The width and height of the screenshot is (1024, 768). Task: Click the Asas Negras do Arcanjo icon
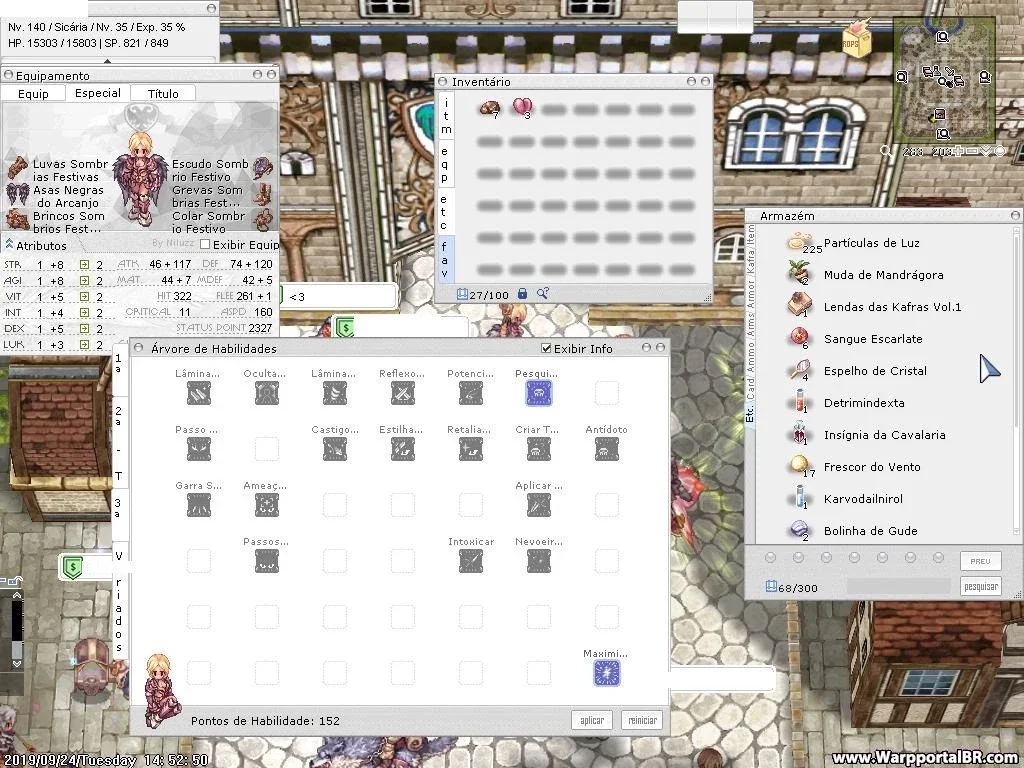click(x=18, y=193)
